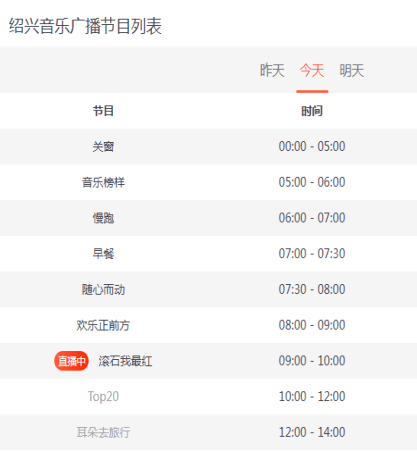Switch to the 昨天 tab
This screenshot has height=460, width=417.
pyautogui.click(x=272, y=70)
